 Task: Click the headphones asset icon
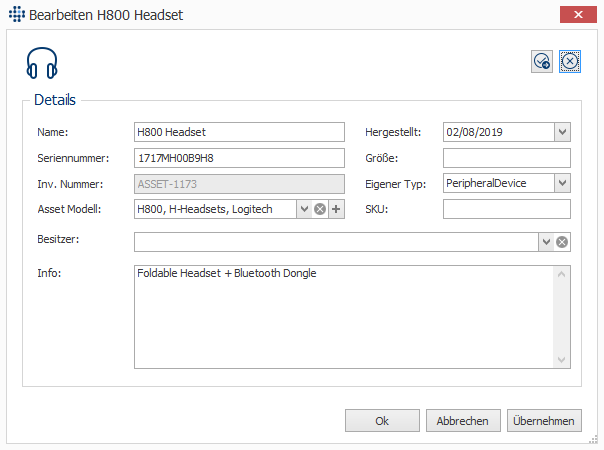click(41, 63)
